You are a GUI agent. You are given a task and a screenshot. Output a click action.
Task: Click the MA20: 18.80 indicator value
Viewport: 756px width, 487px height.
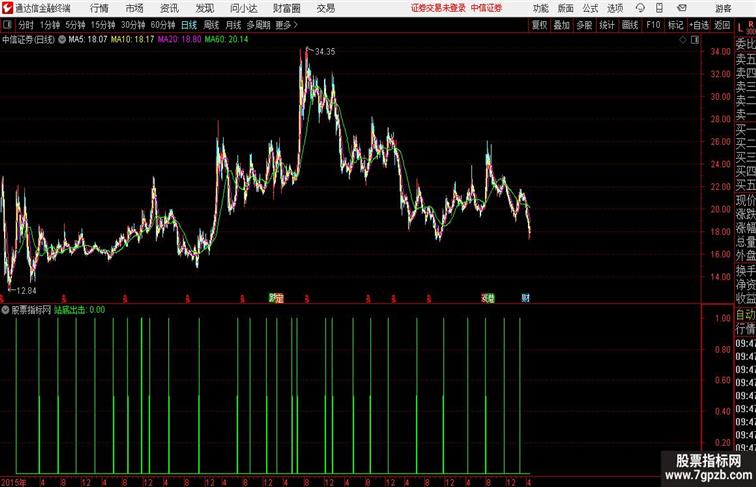click(x=179, y=40)
